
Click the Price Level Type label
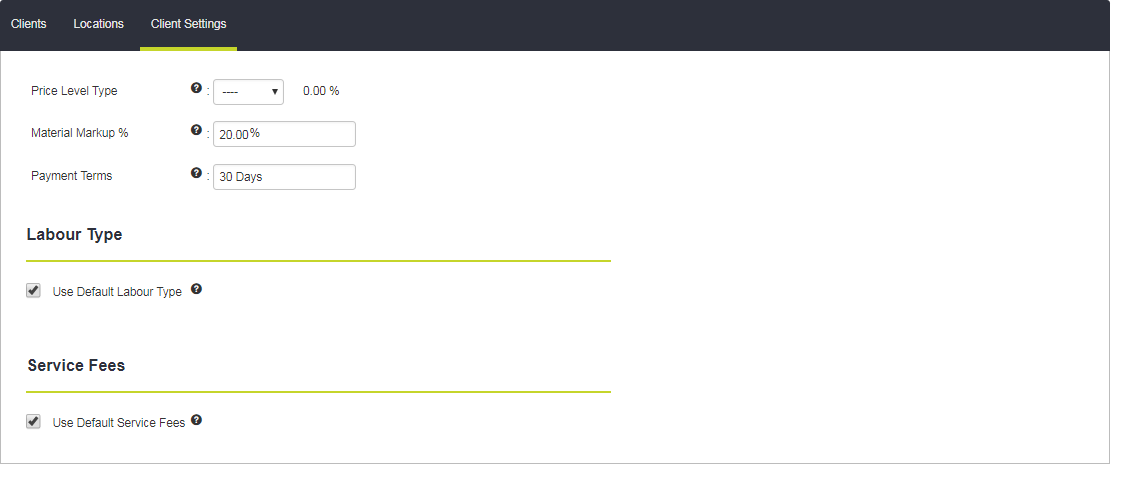point(74,91)
